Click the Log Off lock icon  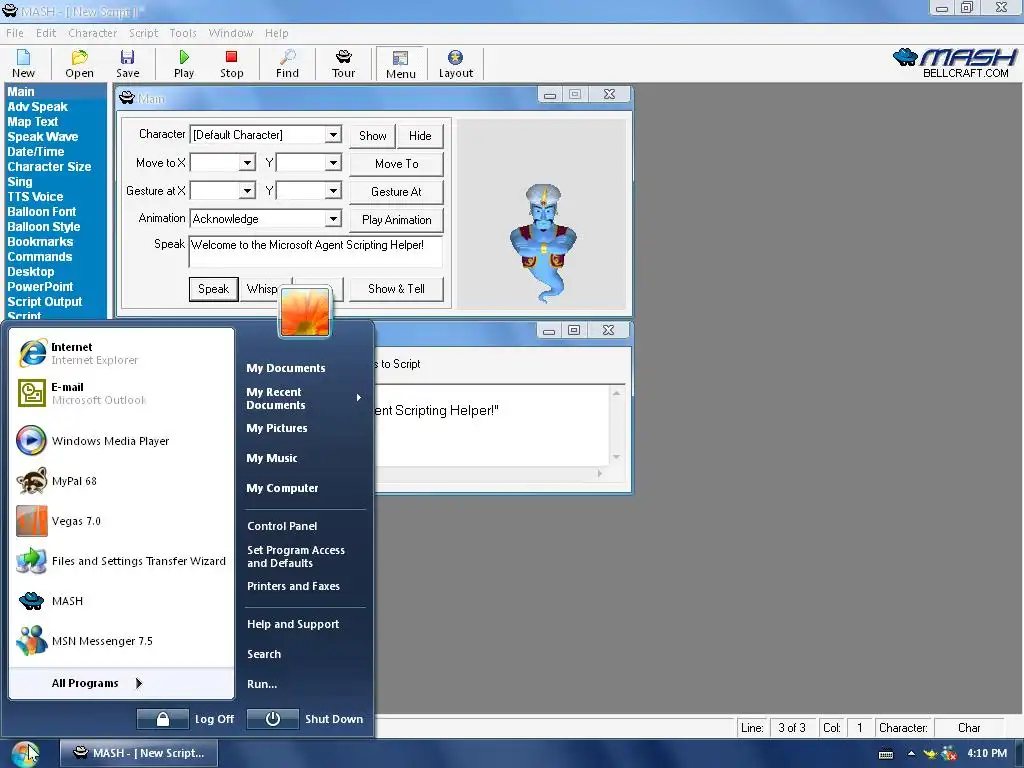(x=163, y=719)
